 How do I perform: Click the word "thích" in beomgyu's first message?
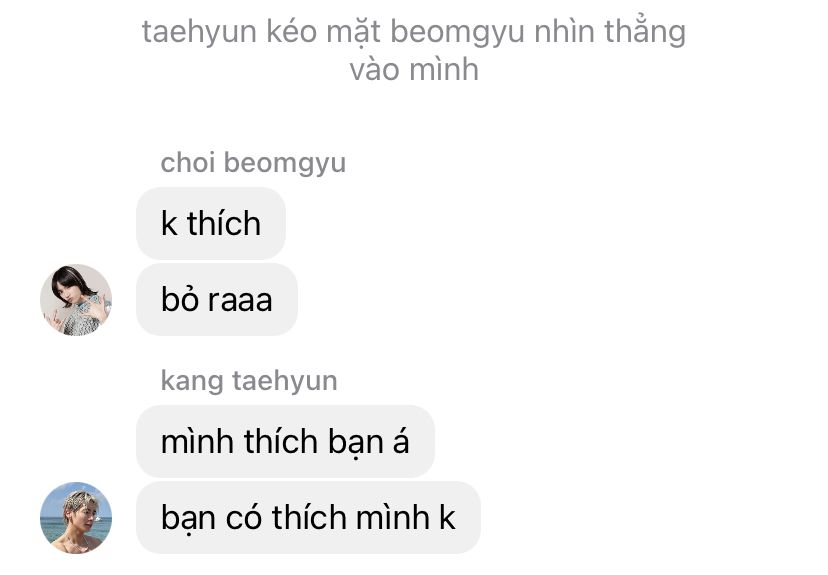point(224,223)
